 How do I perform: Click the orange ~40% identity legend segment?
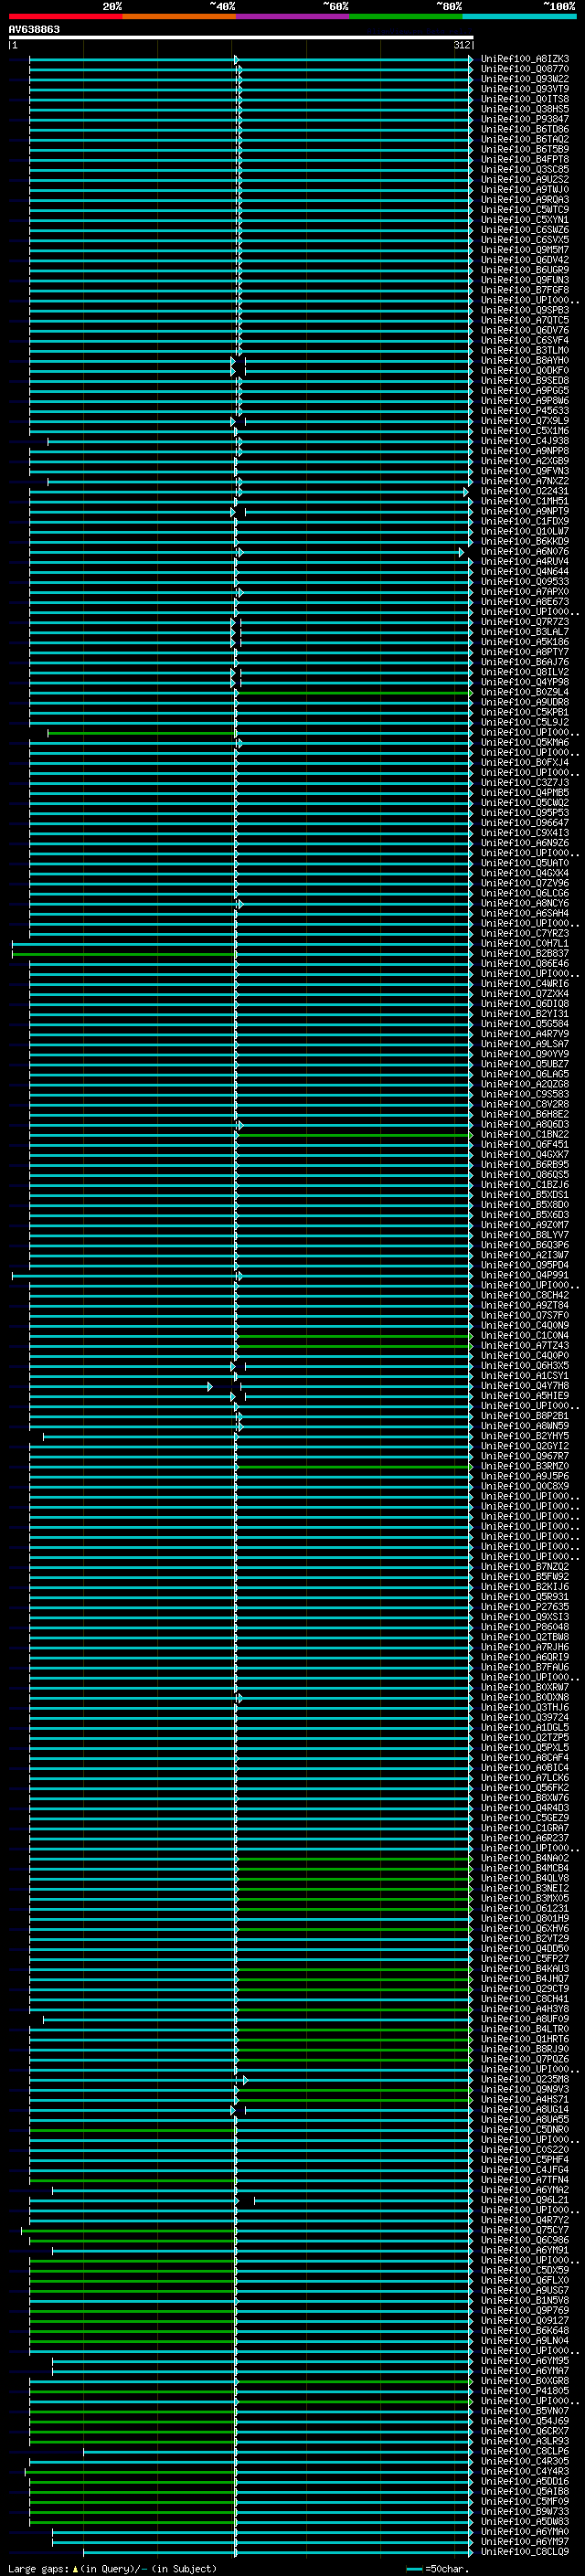(x=179, y=16)
